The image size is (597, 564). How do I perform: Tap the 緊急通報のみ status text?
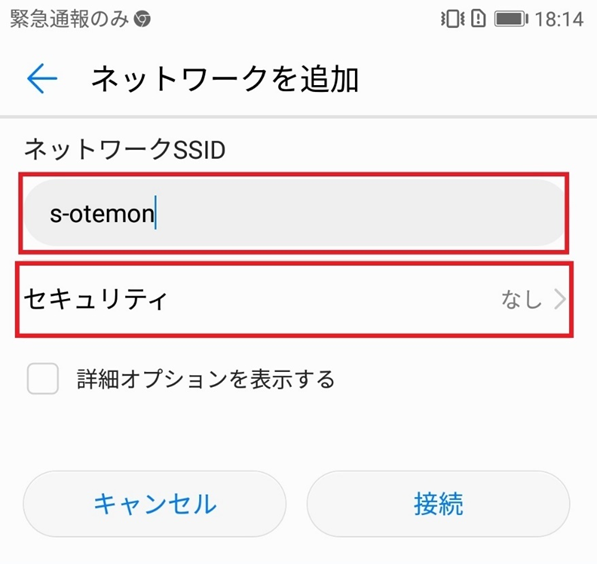point(69,19)
